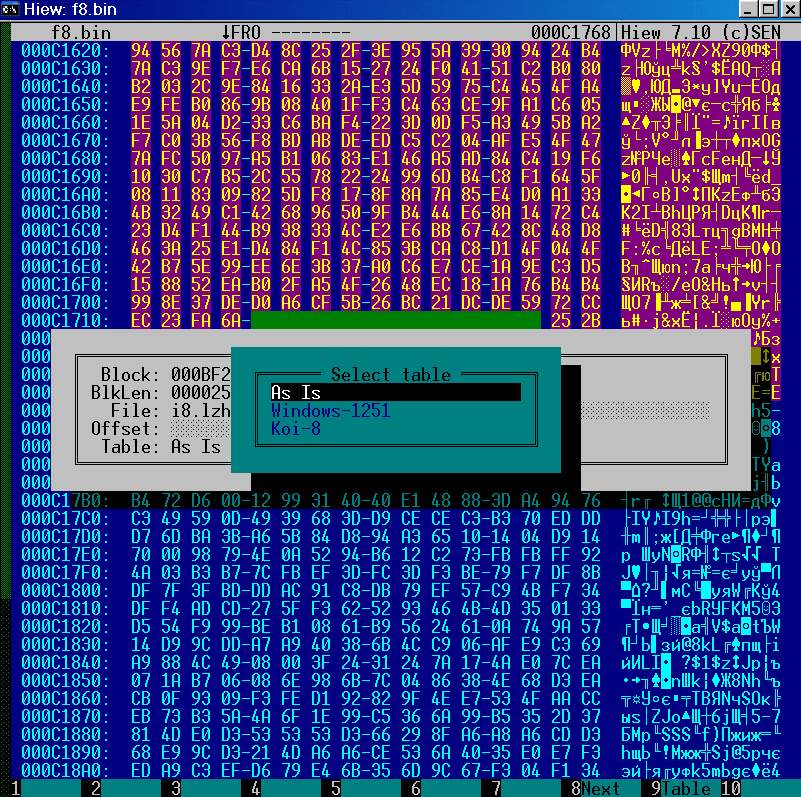Click the Block value field
The image size is (801, 797).
coord(200,375)
